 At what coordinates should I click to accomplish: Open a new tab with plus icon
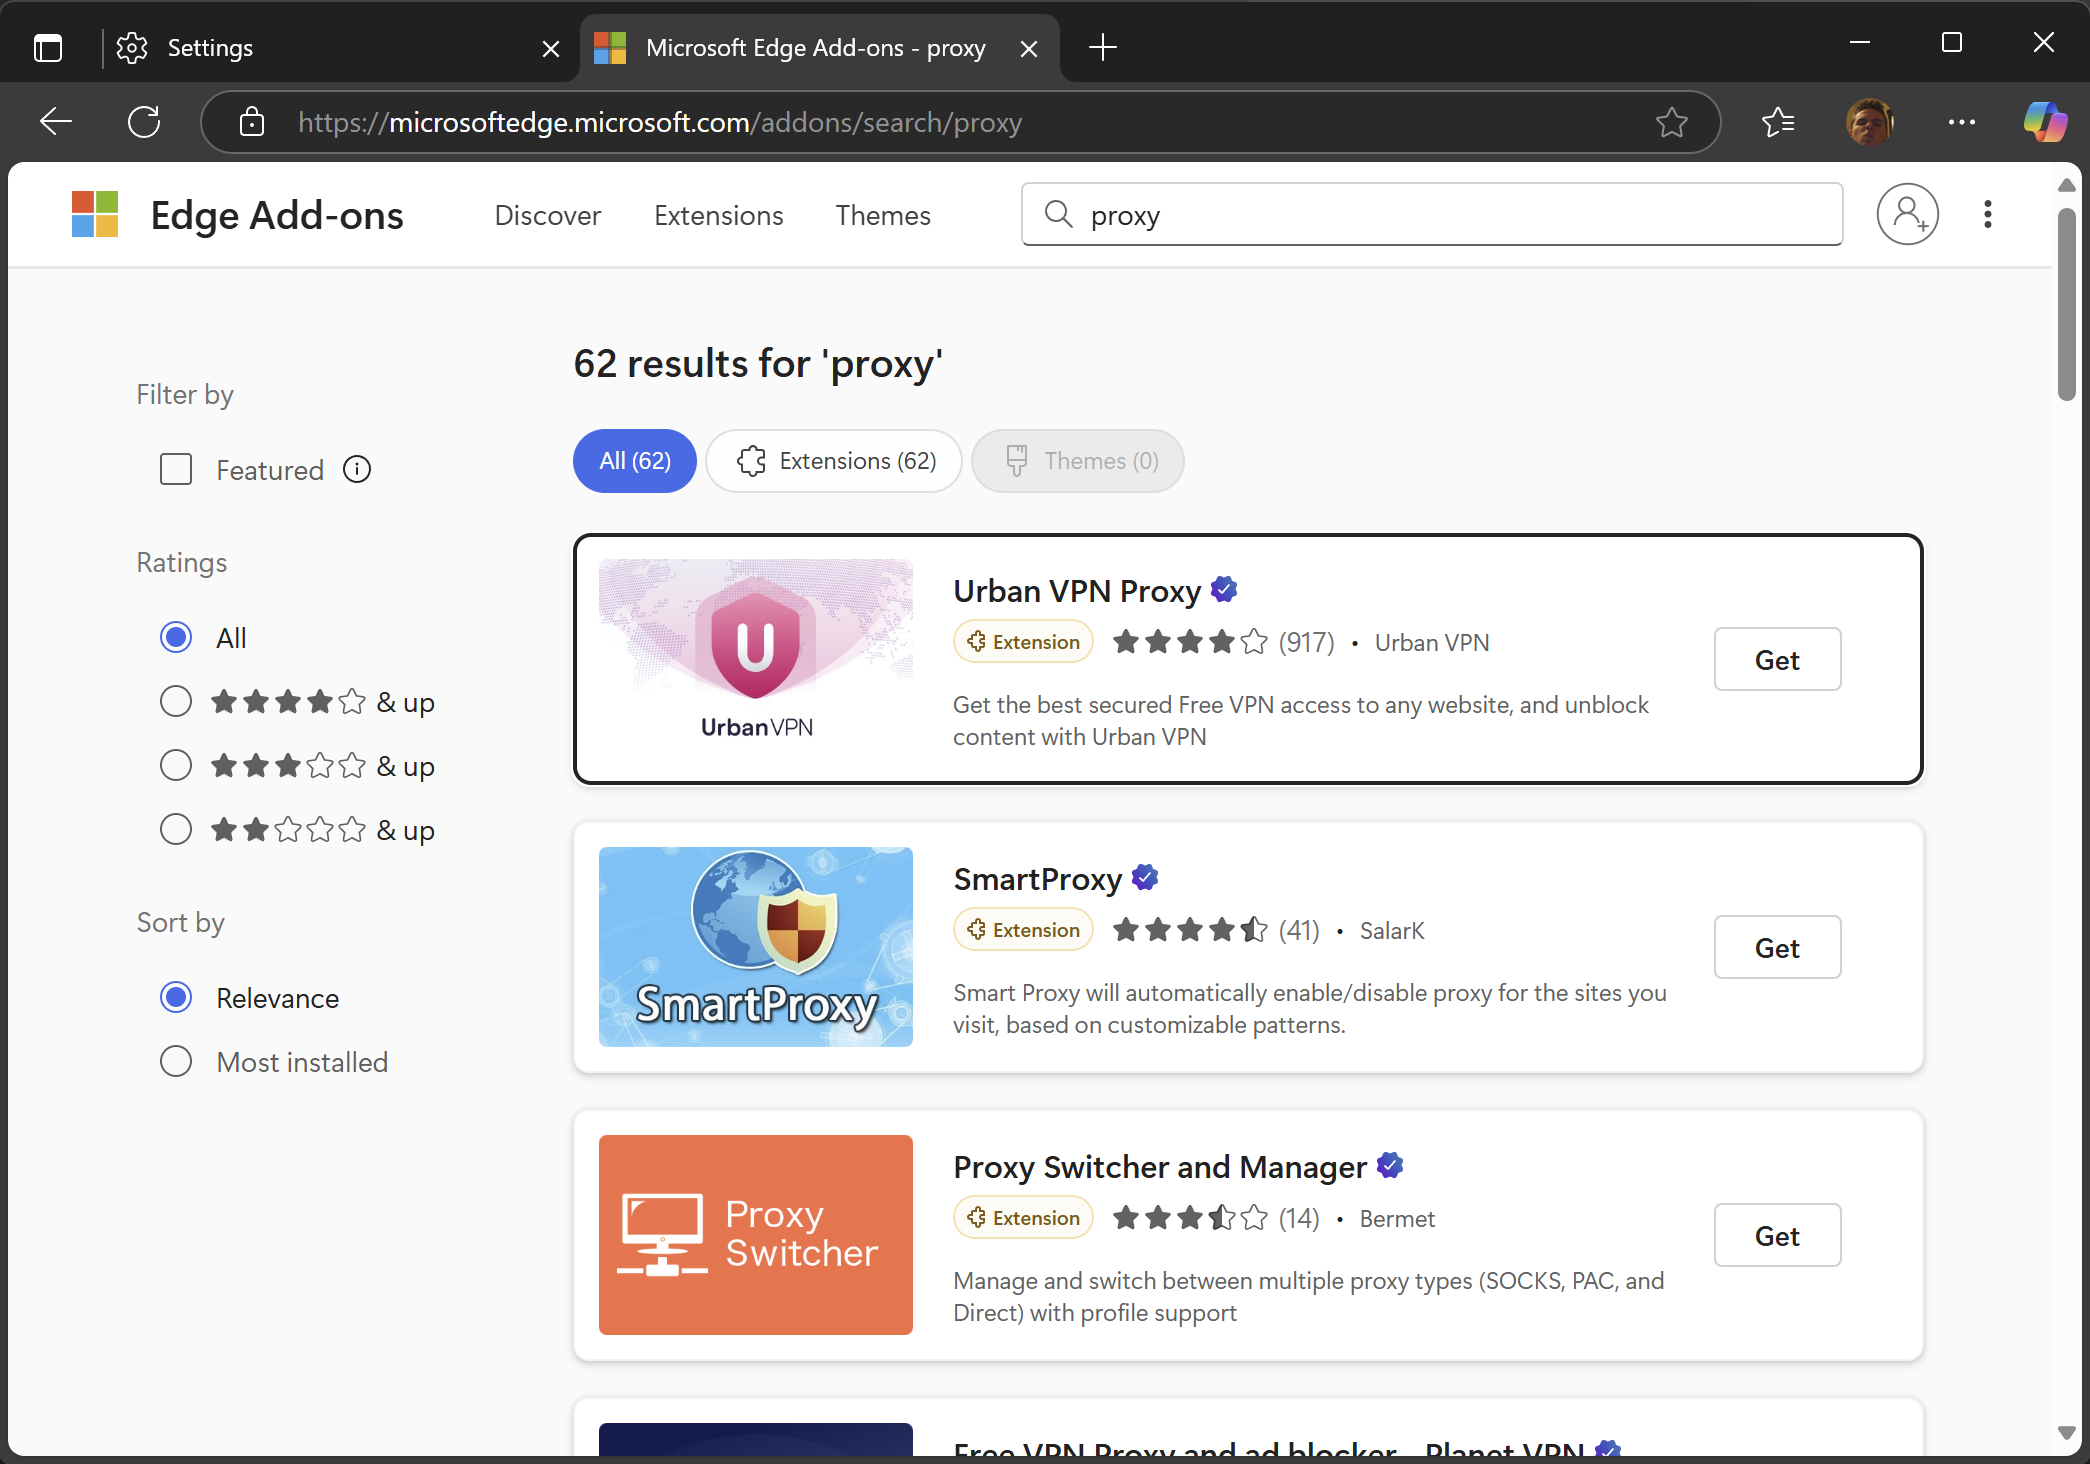coord(1103,47)
